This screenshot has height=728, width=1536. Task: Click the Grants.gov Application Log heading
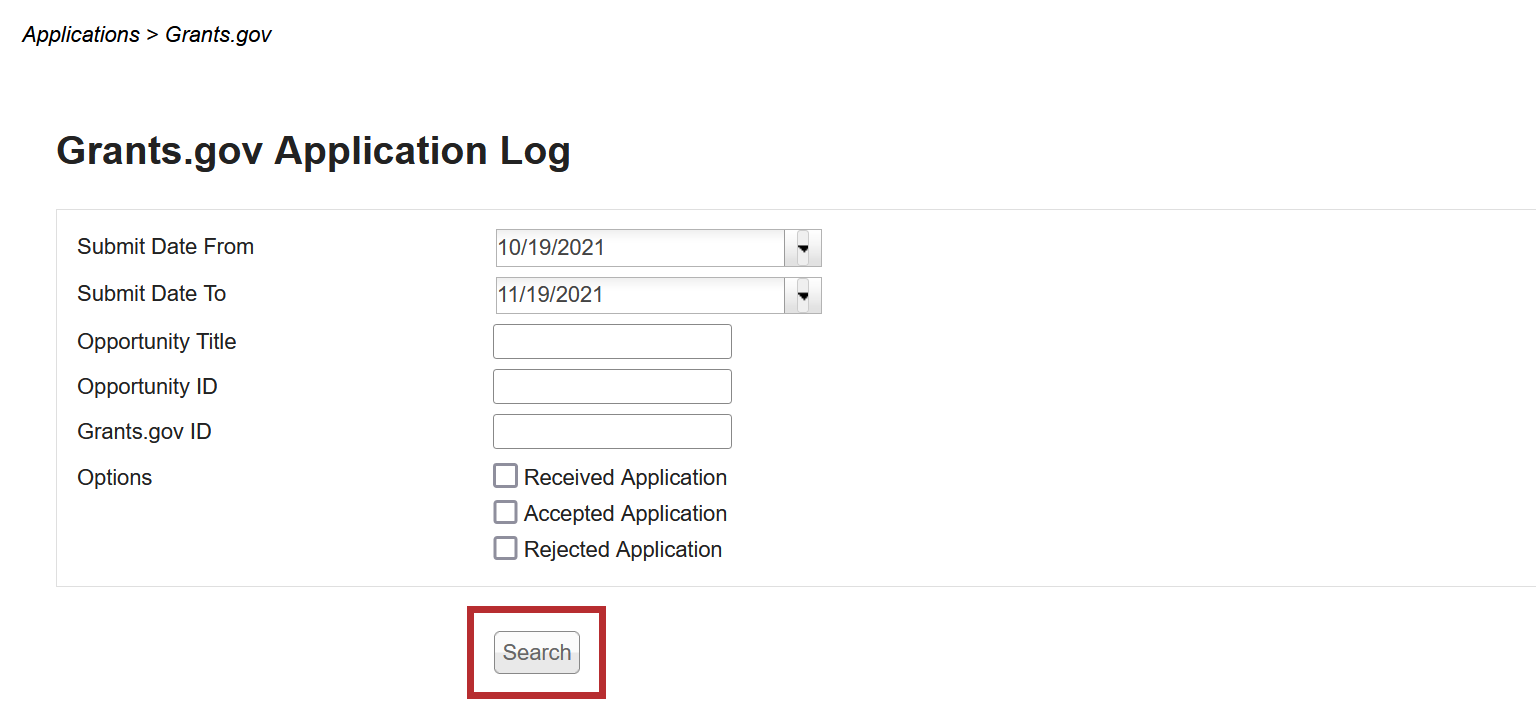[x=313, y=151]
